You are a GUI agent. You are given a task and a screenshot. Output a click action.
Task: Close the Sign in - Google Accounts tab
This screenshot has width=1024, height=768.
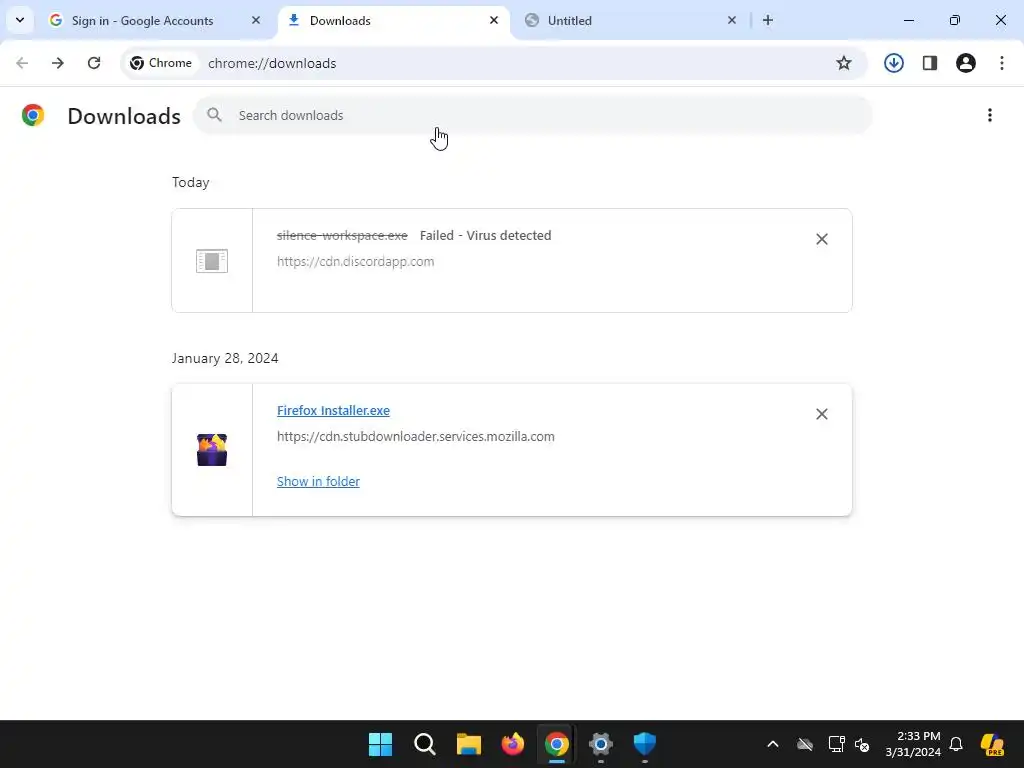click(x=256, y=20)
